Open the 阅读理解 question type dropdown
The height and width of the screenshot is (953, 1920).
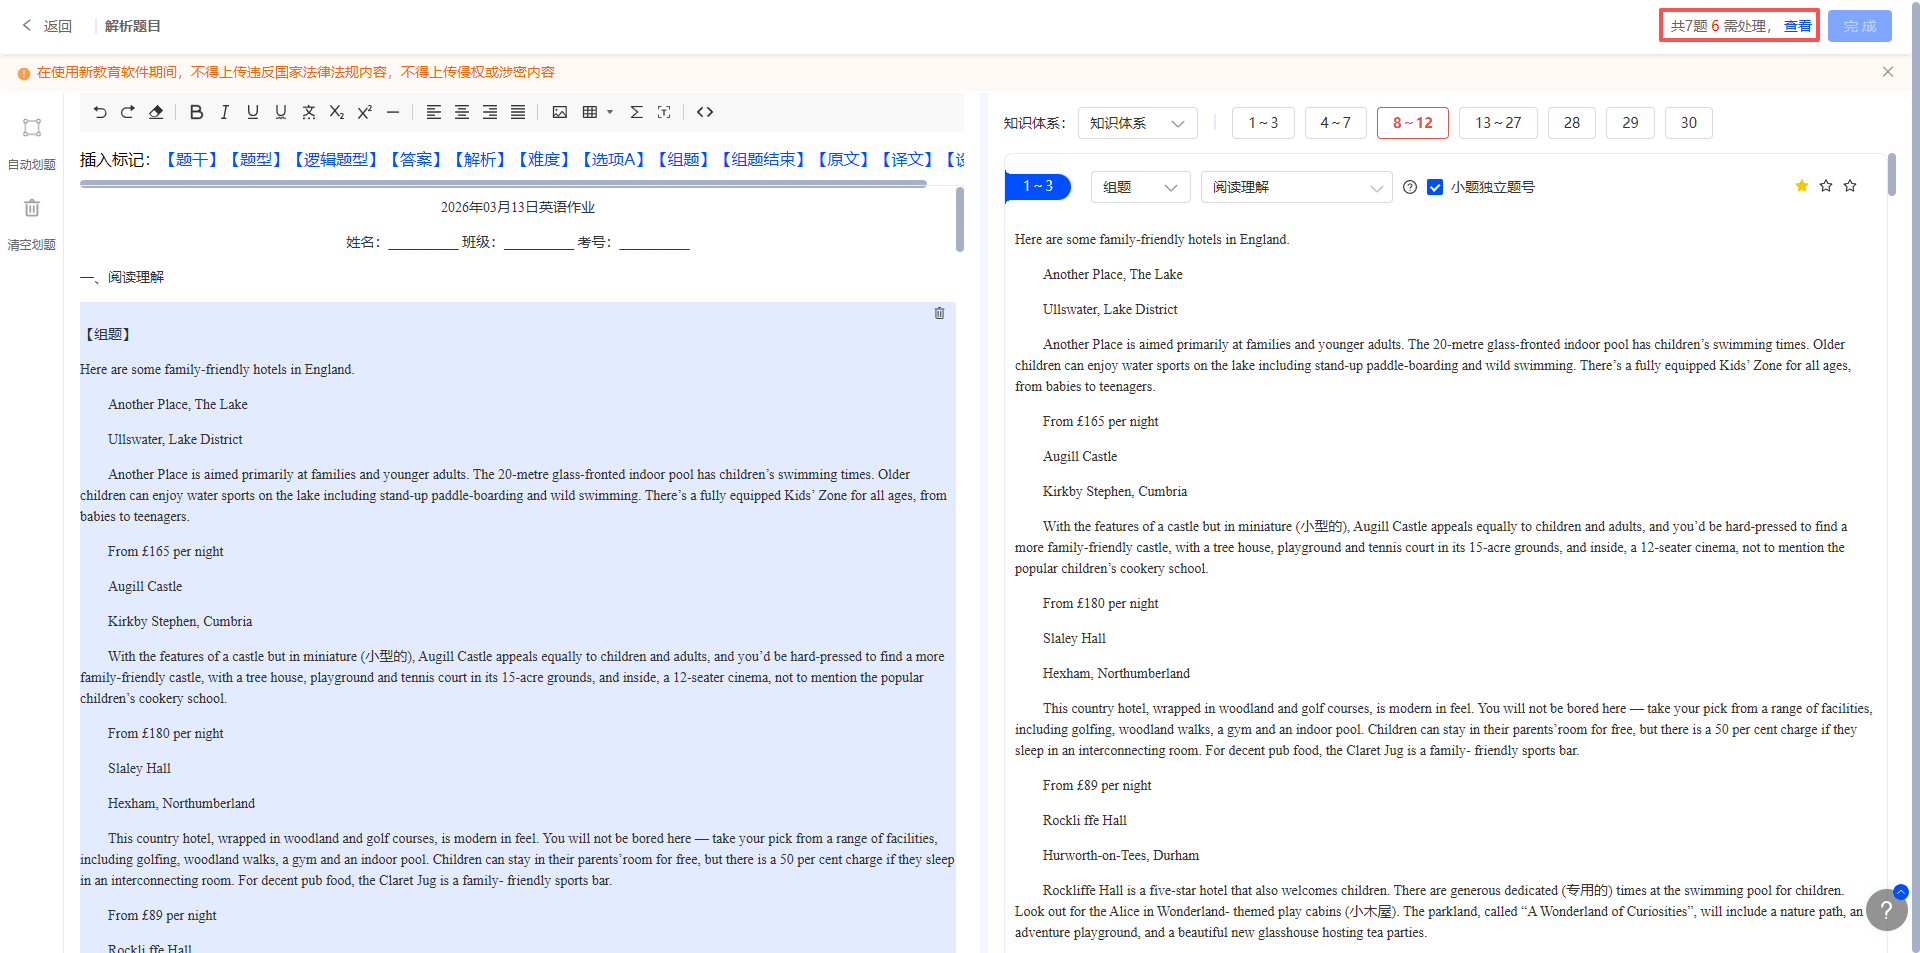pos(1296,187)
